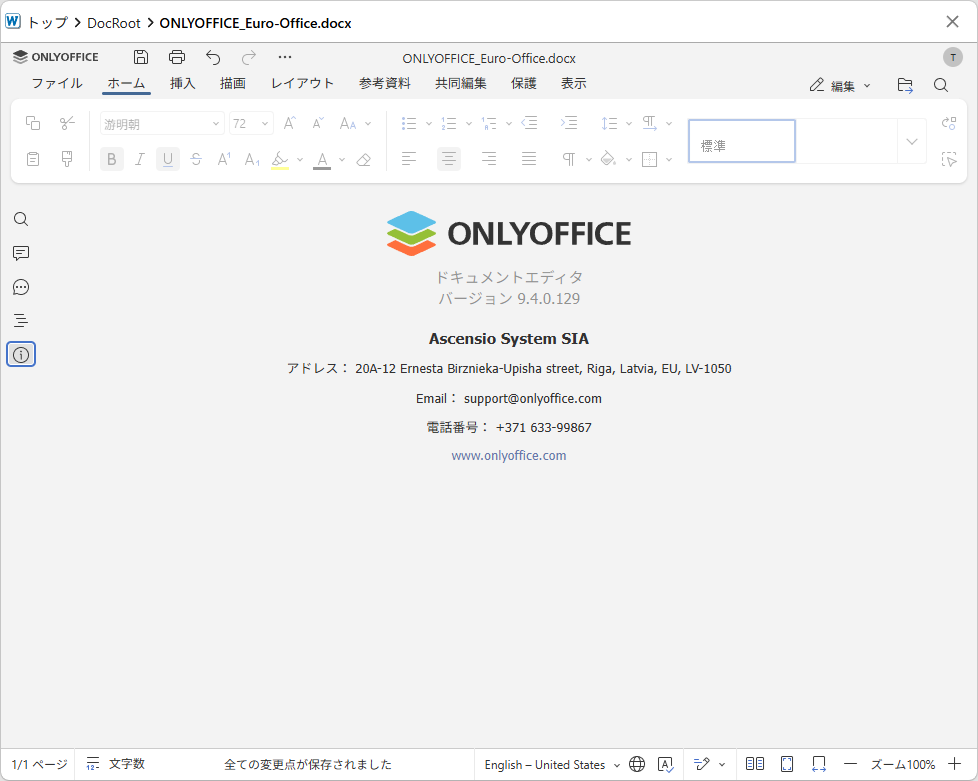
Task: Click DocRoot in the breadcrumb
Action: pos(114,23)
